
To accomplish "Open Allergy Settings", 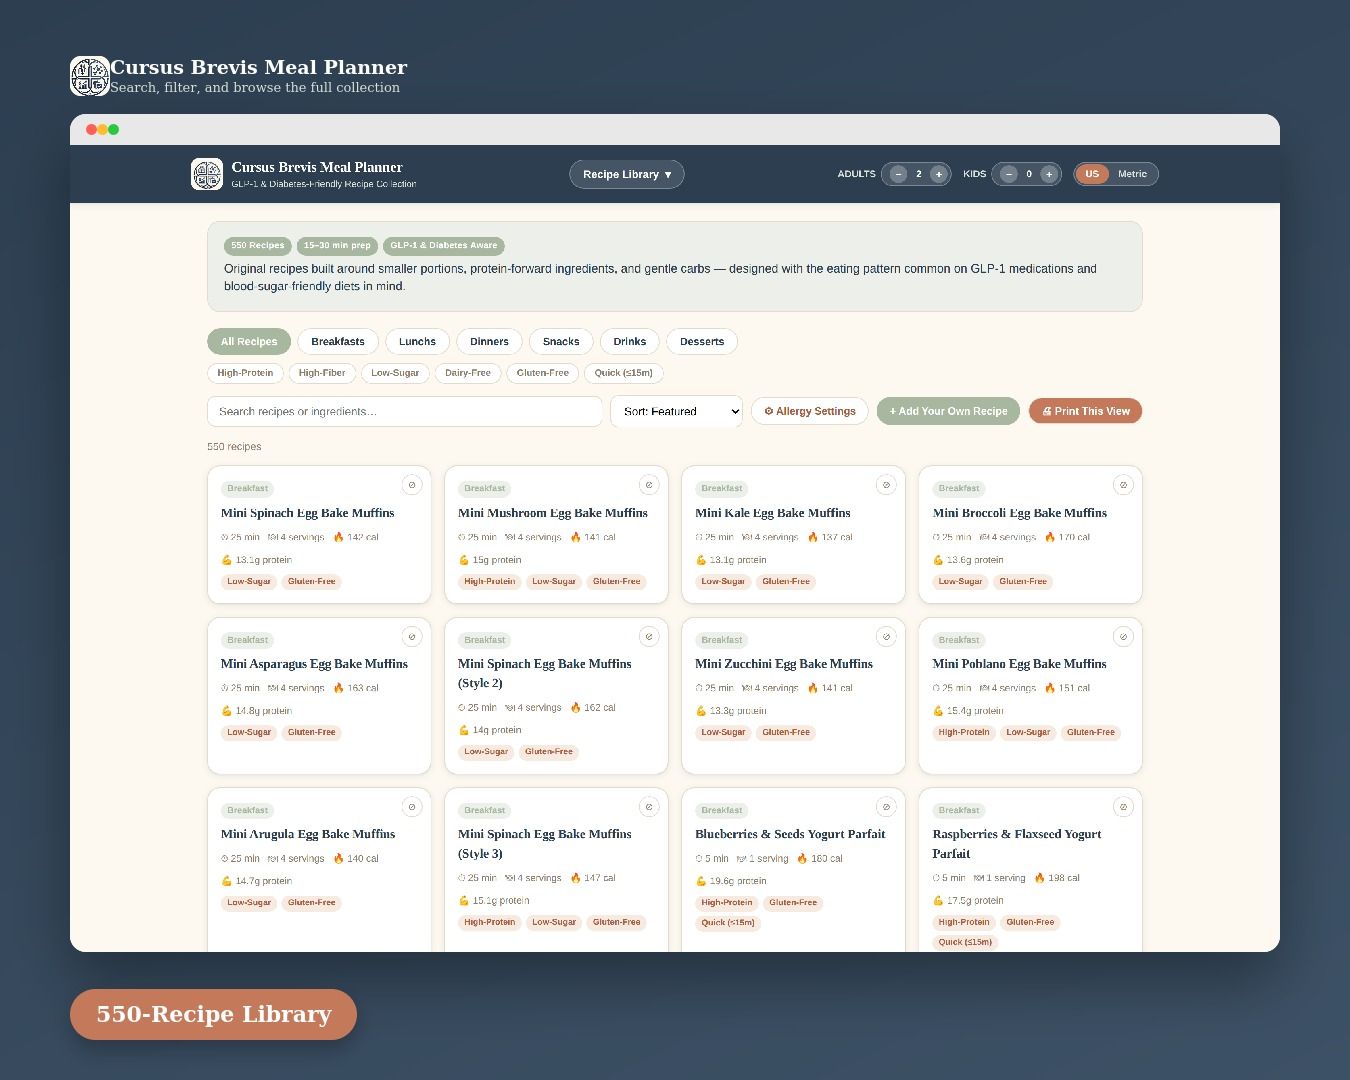I will pyautogui.click(x=810, y=411).
